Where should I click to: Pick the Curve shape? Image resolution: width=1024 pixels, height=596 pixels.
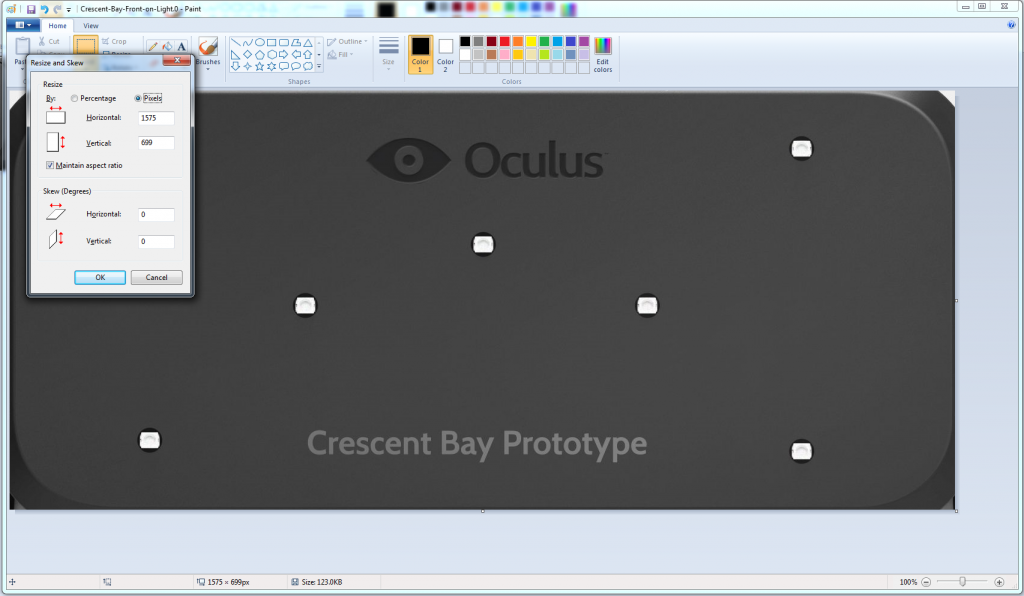tap(248, 42)
